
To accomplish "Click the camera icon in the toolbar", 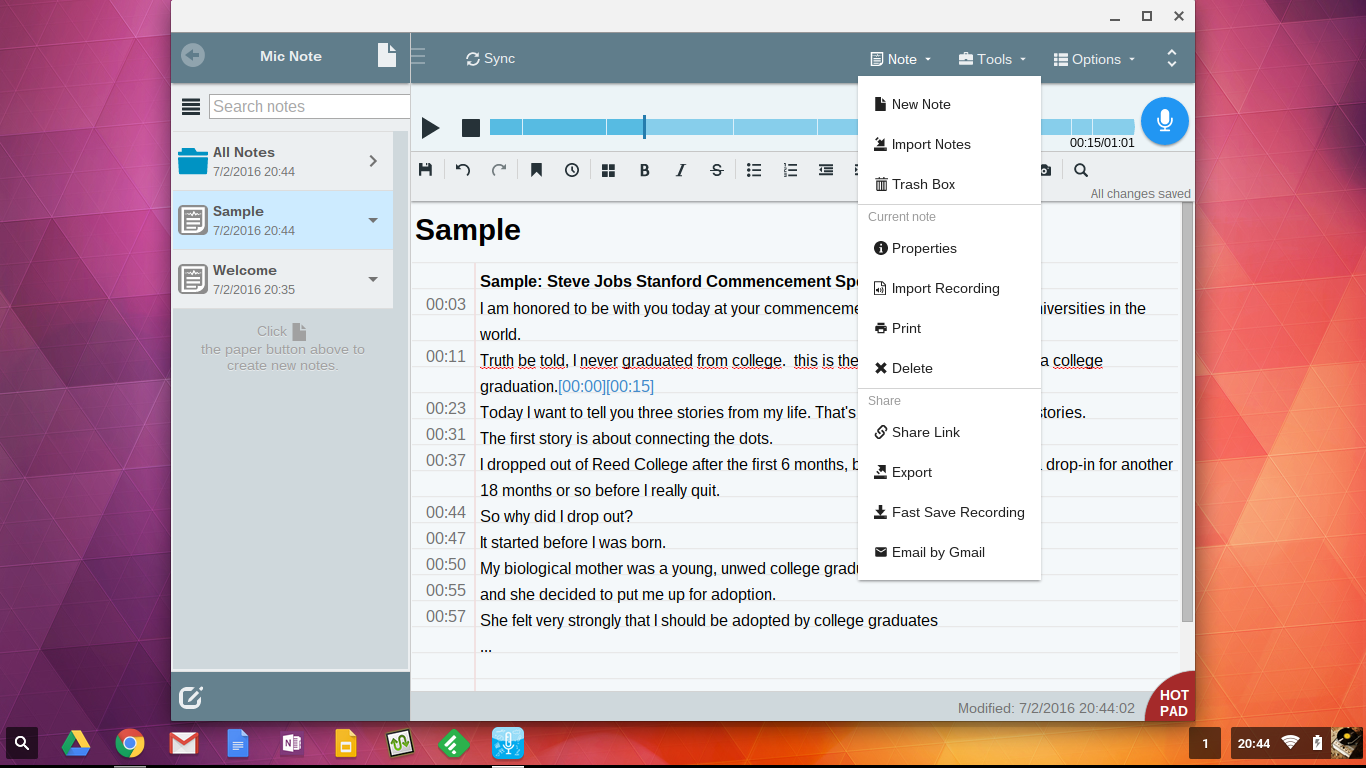I will (x=1045, y=170).
